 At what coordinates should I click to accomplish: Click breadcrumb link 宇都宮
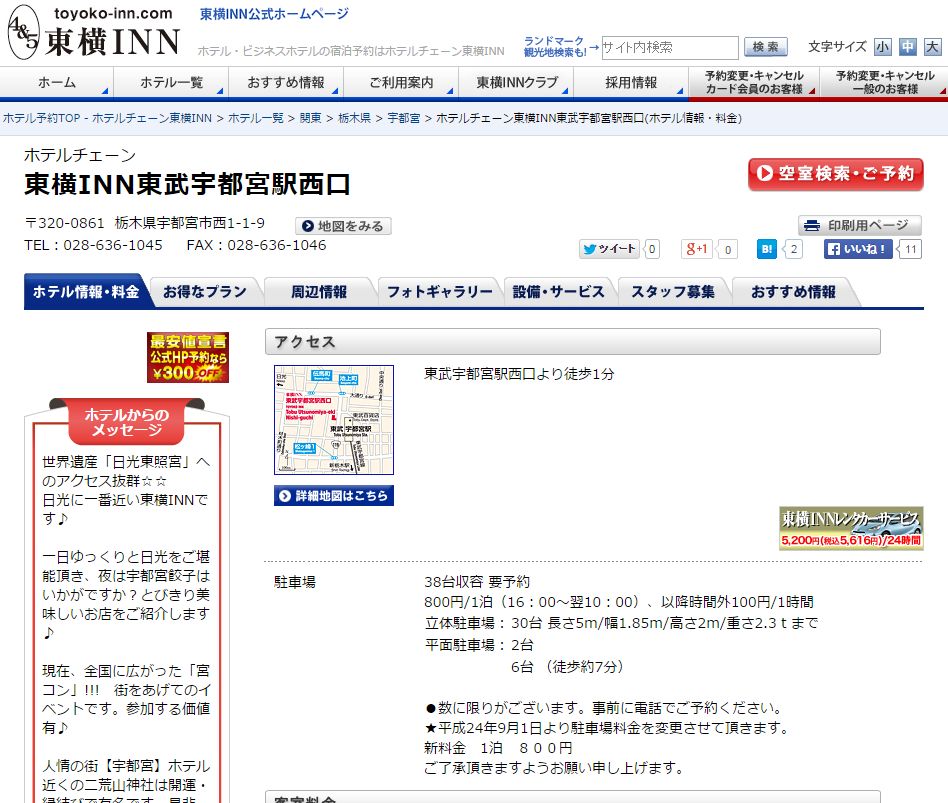[404, 118]
